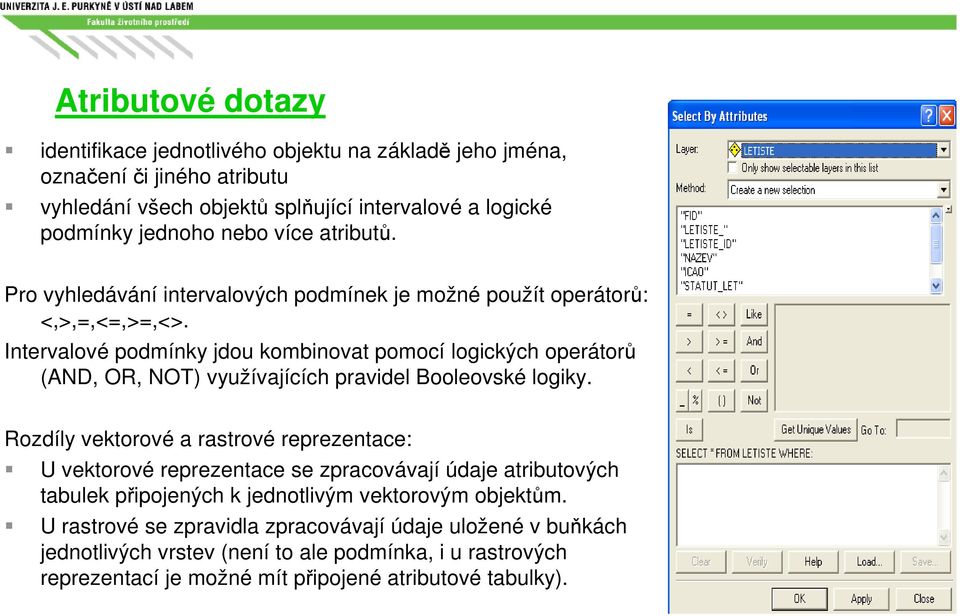Select the "NAZEV" field
Viewport: 960px width, 616px height.
[x=699, y=258]
